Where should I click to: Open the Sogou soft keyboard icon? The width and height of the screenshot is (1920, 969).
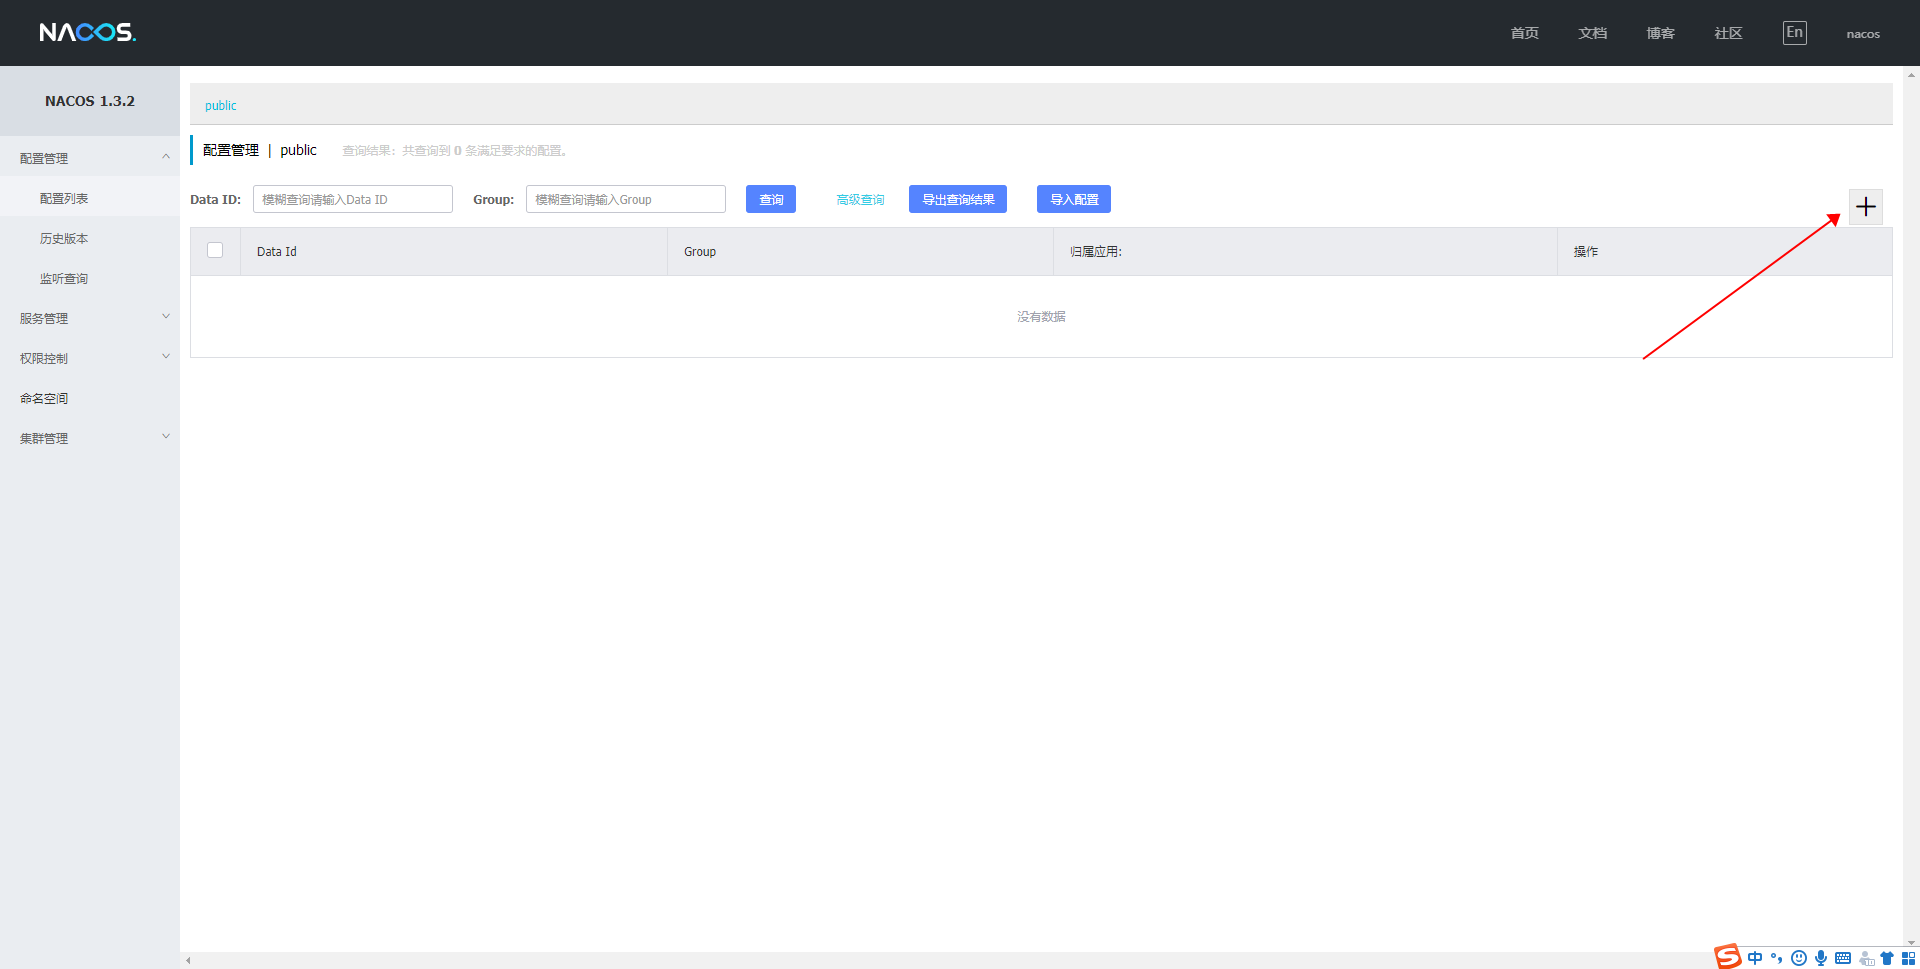pyautogui.click(x=1843, y=958)
